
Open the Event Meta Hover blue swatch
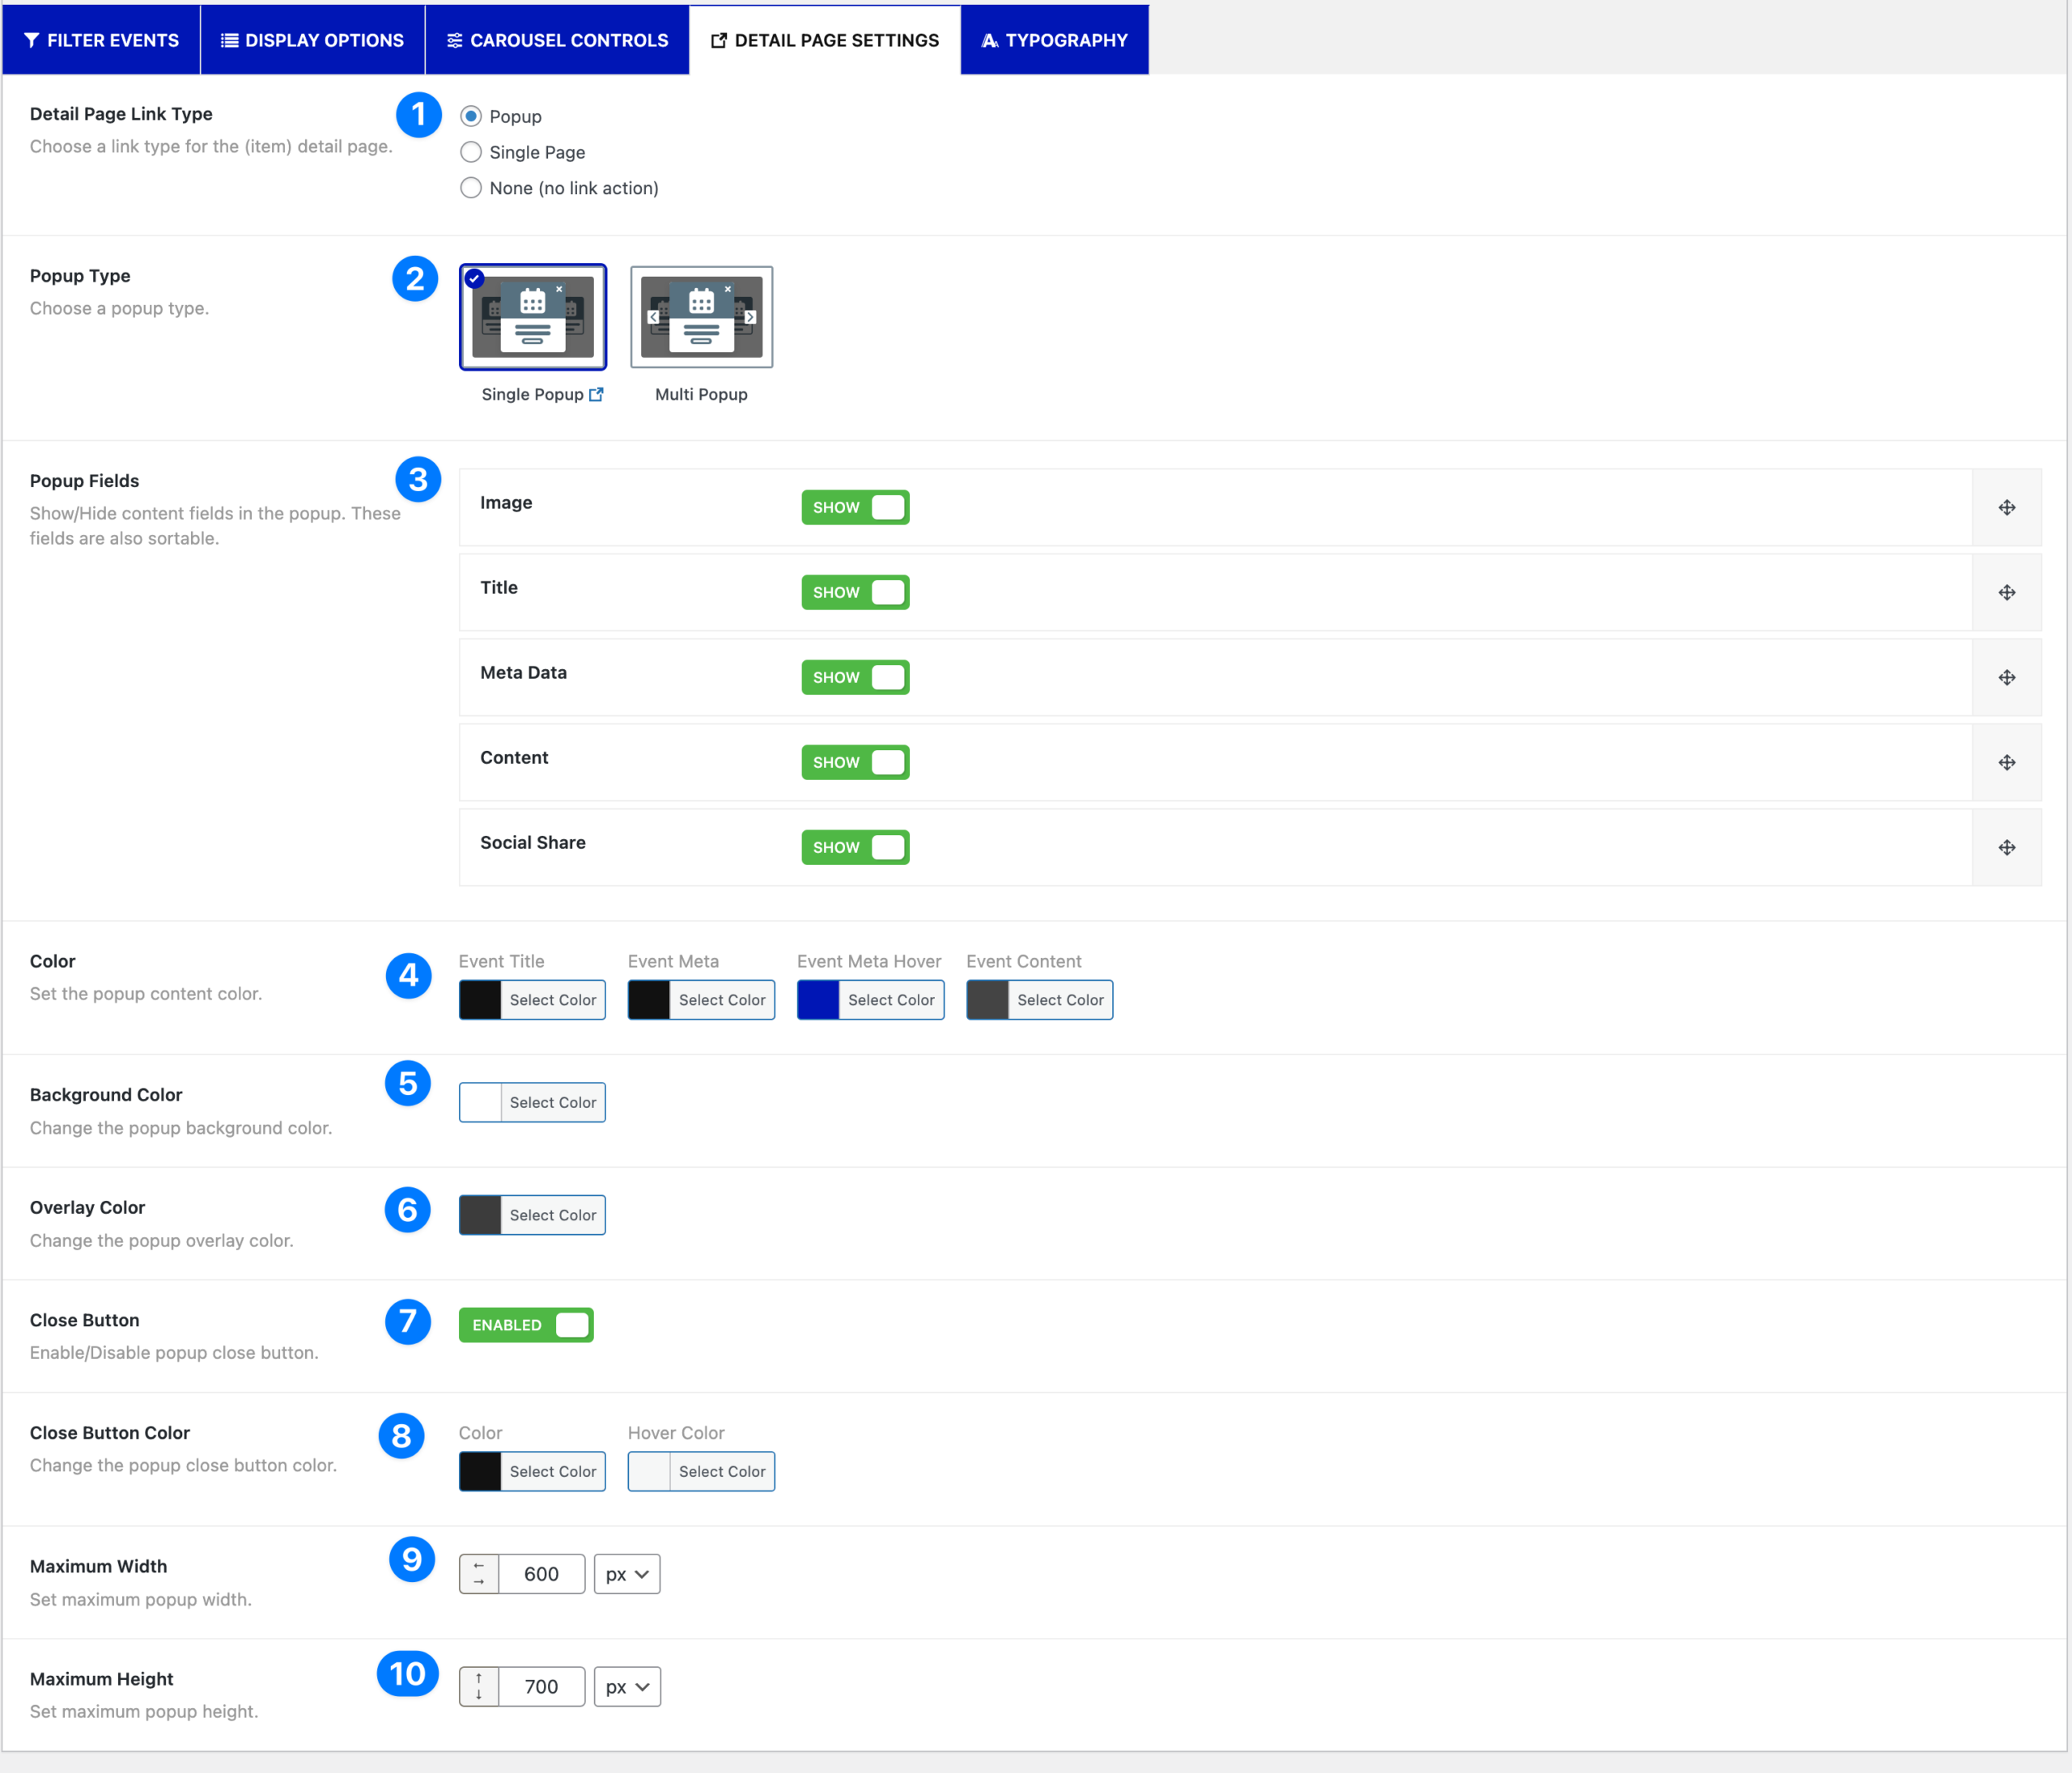pyautogui.click(x=818, y=1000)
